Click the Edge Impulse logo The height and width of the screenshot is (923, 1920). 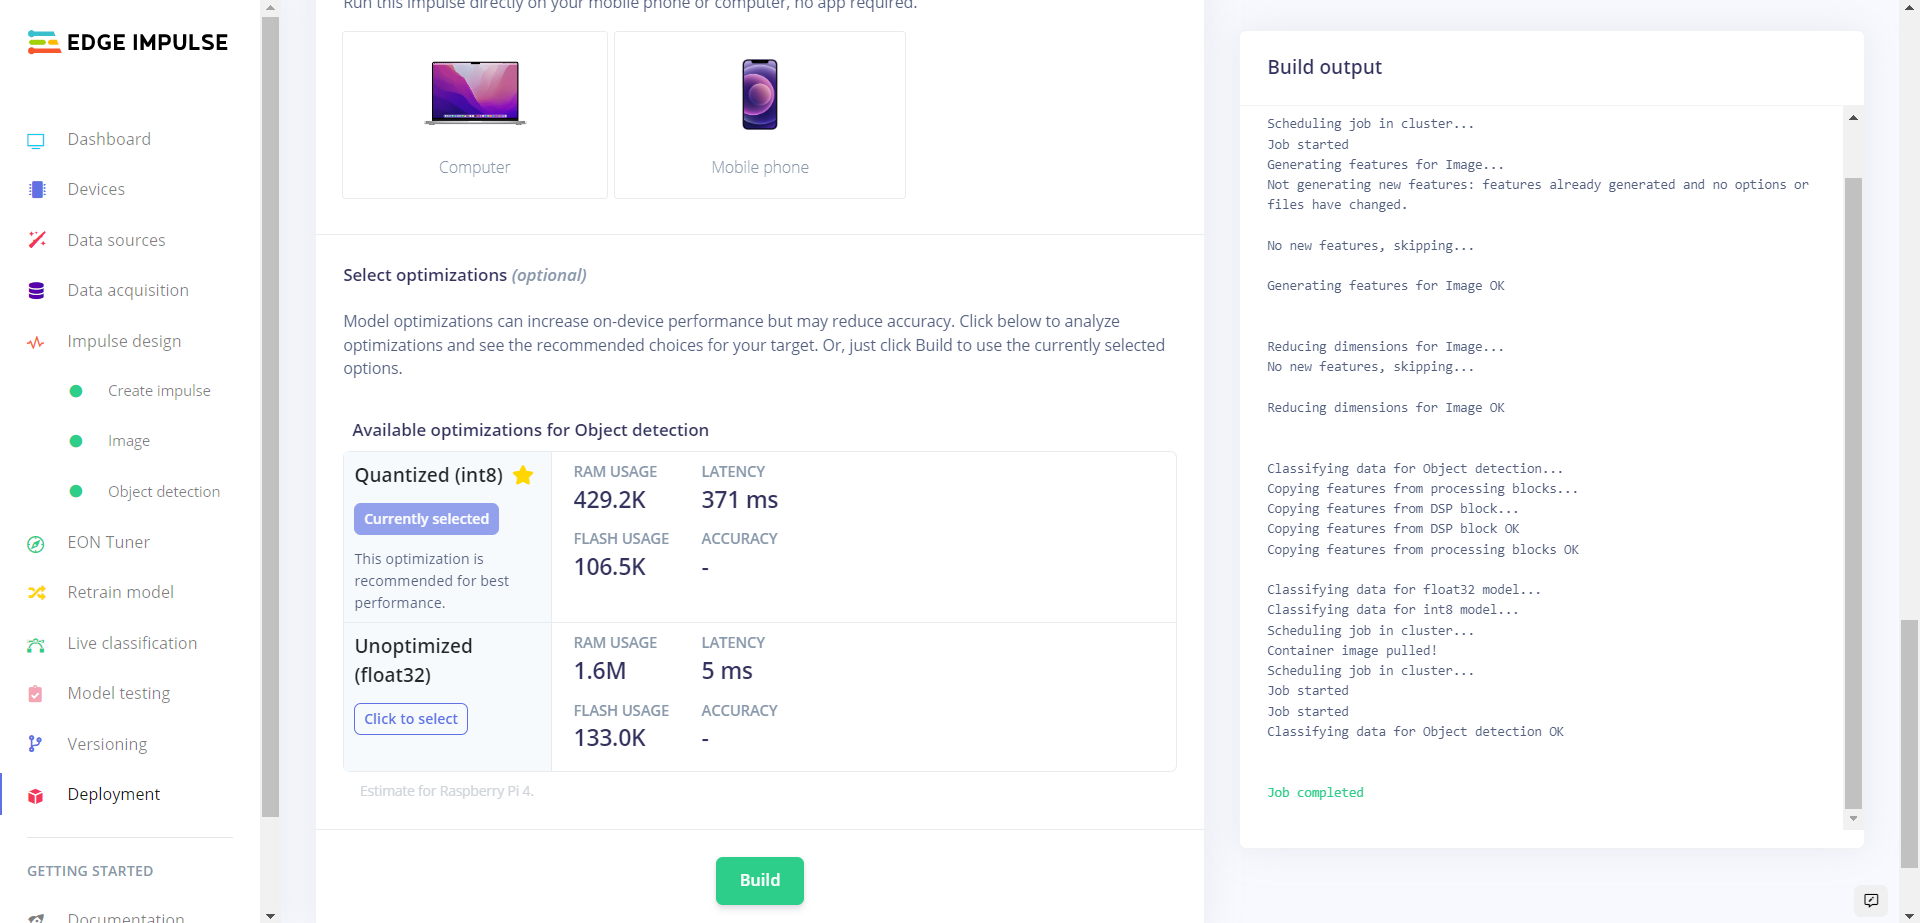pos(128,42)
